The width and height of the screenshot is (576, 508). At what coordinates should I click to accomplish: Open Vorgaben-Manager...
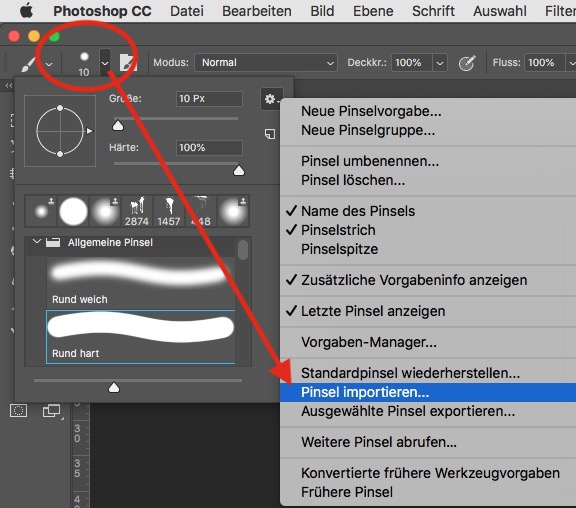click(x=369, y=342)
